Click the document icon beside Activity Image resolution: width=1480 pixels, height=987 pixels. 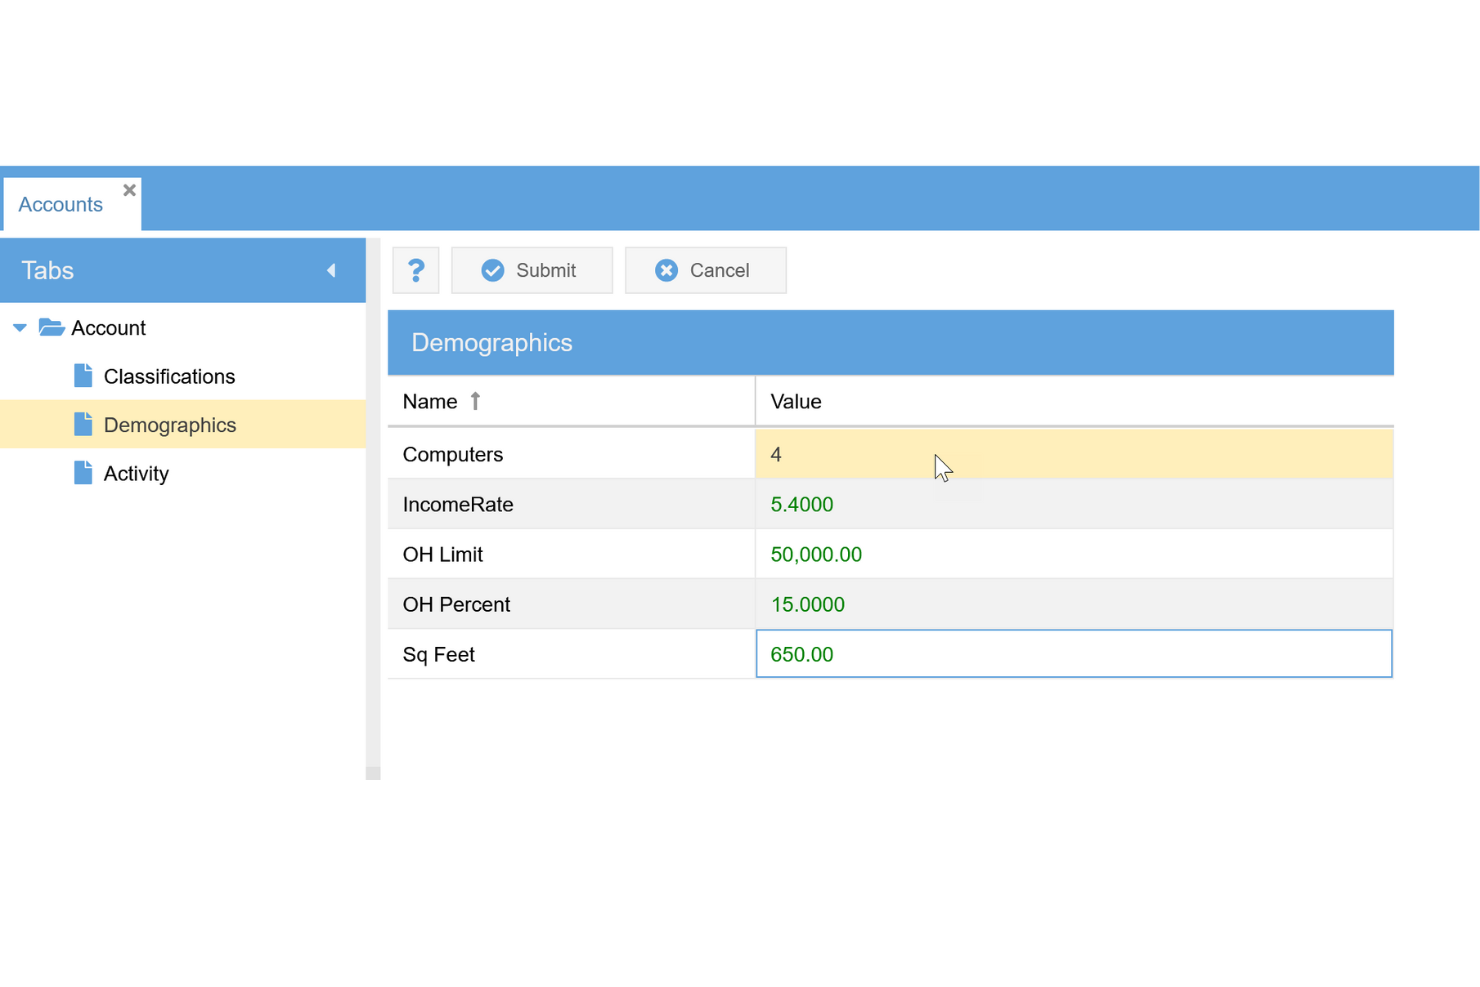tap(82, 472)
